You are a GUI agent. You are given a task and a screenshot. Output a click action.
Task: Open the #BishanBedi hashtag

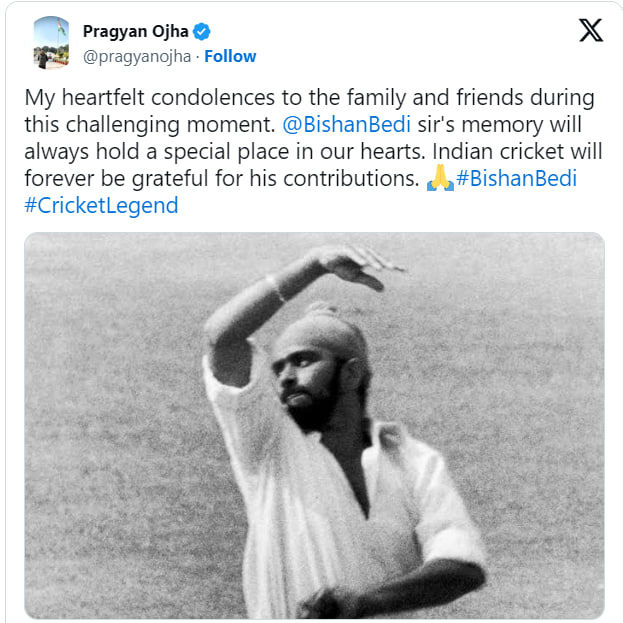pyautogui.click(x=517, y=178)
